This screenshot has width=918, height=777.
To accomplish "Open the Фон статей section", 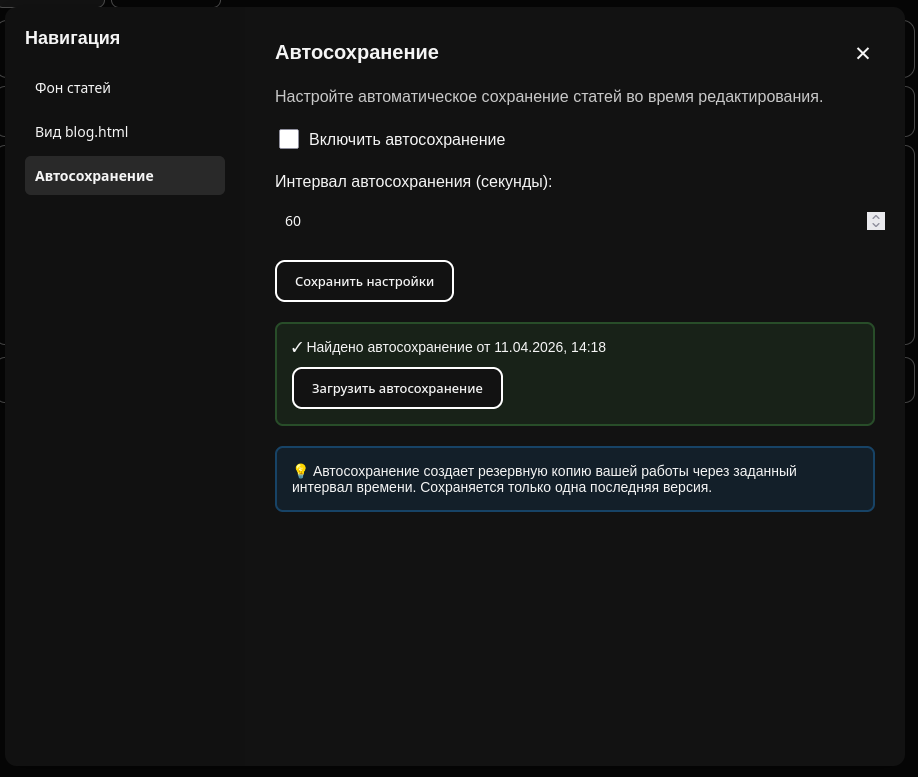I will [x=73, y=88].
